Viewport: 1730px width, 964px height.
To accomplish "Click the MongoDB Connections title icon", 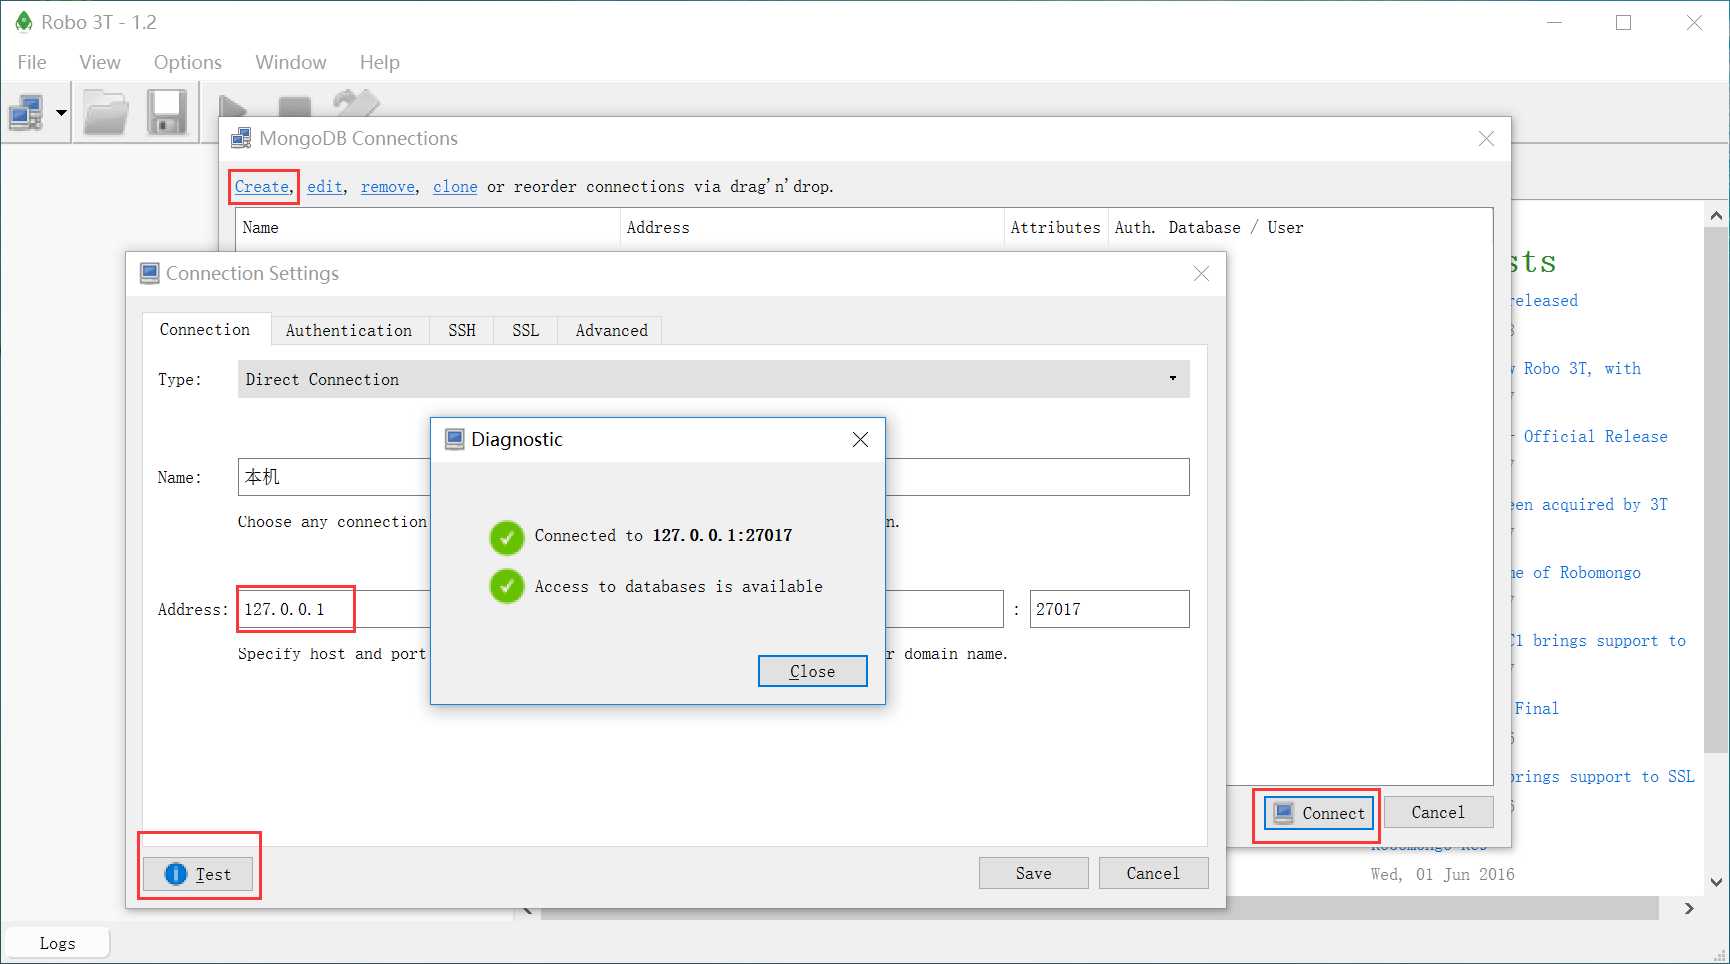I will point(241,138).
